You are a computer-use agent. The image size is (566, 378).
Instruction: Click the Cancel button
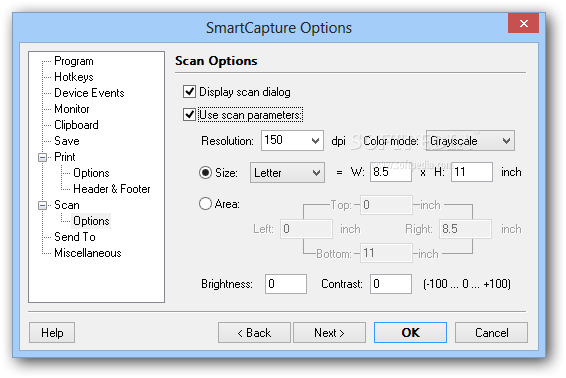491,333
